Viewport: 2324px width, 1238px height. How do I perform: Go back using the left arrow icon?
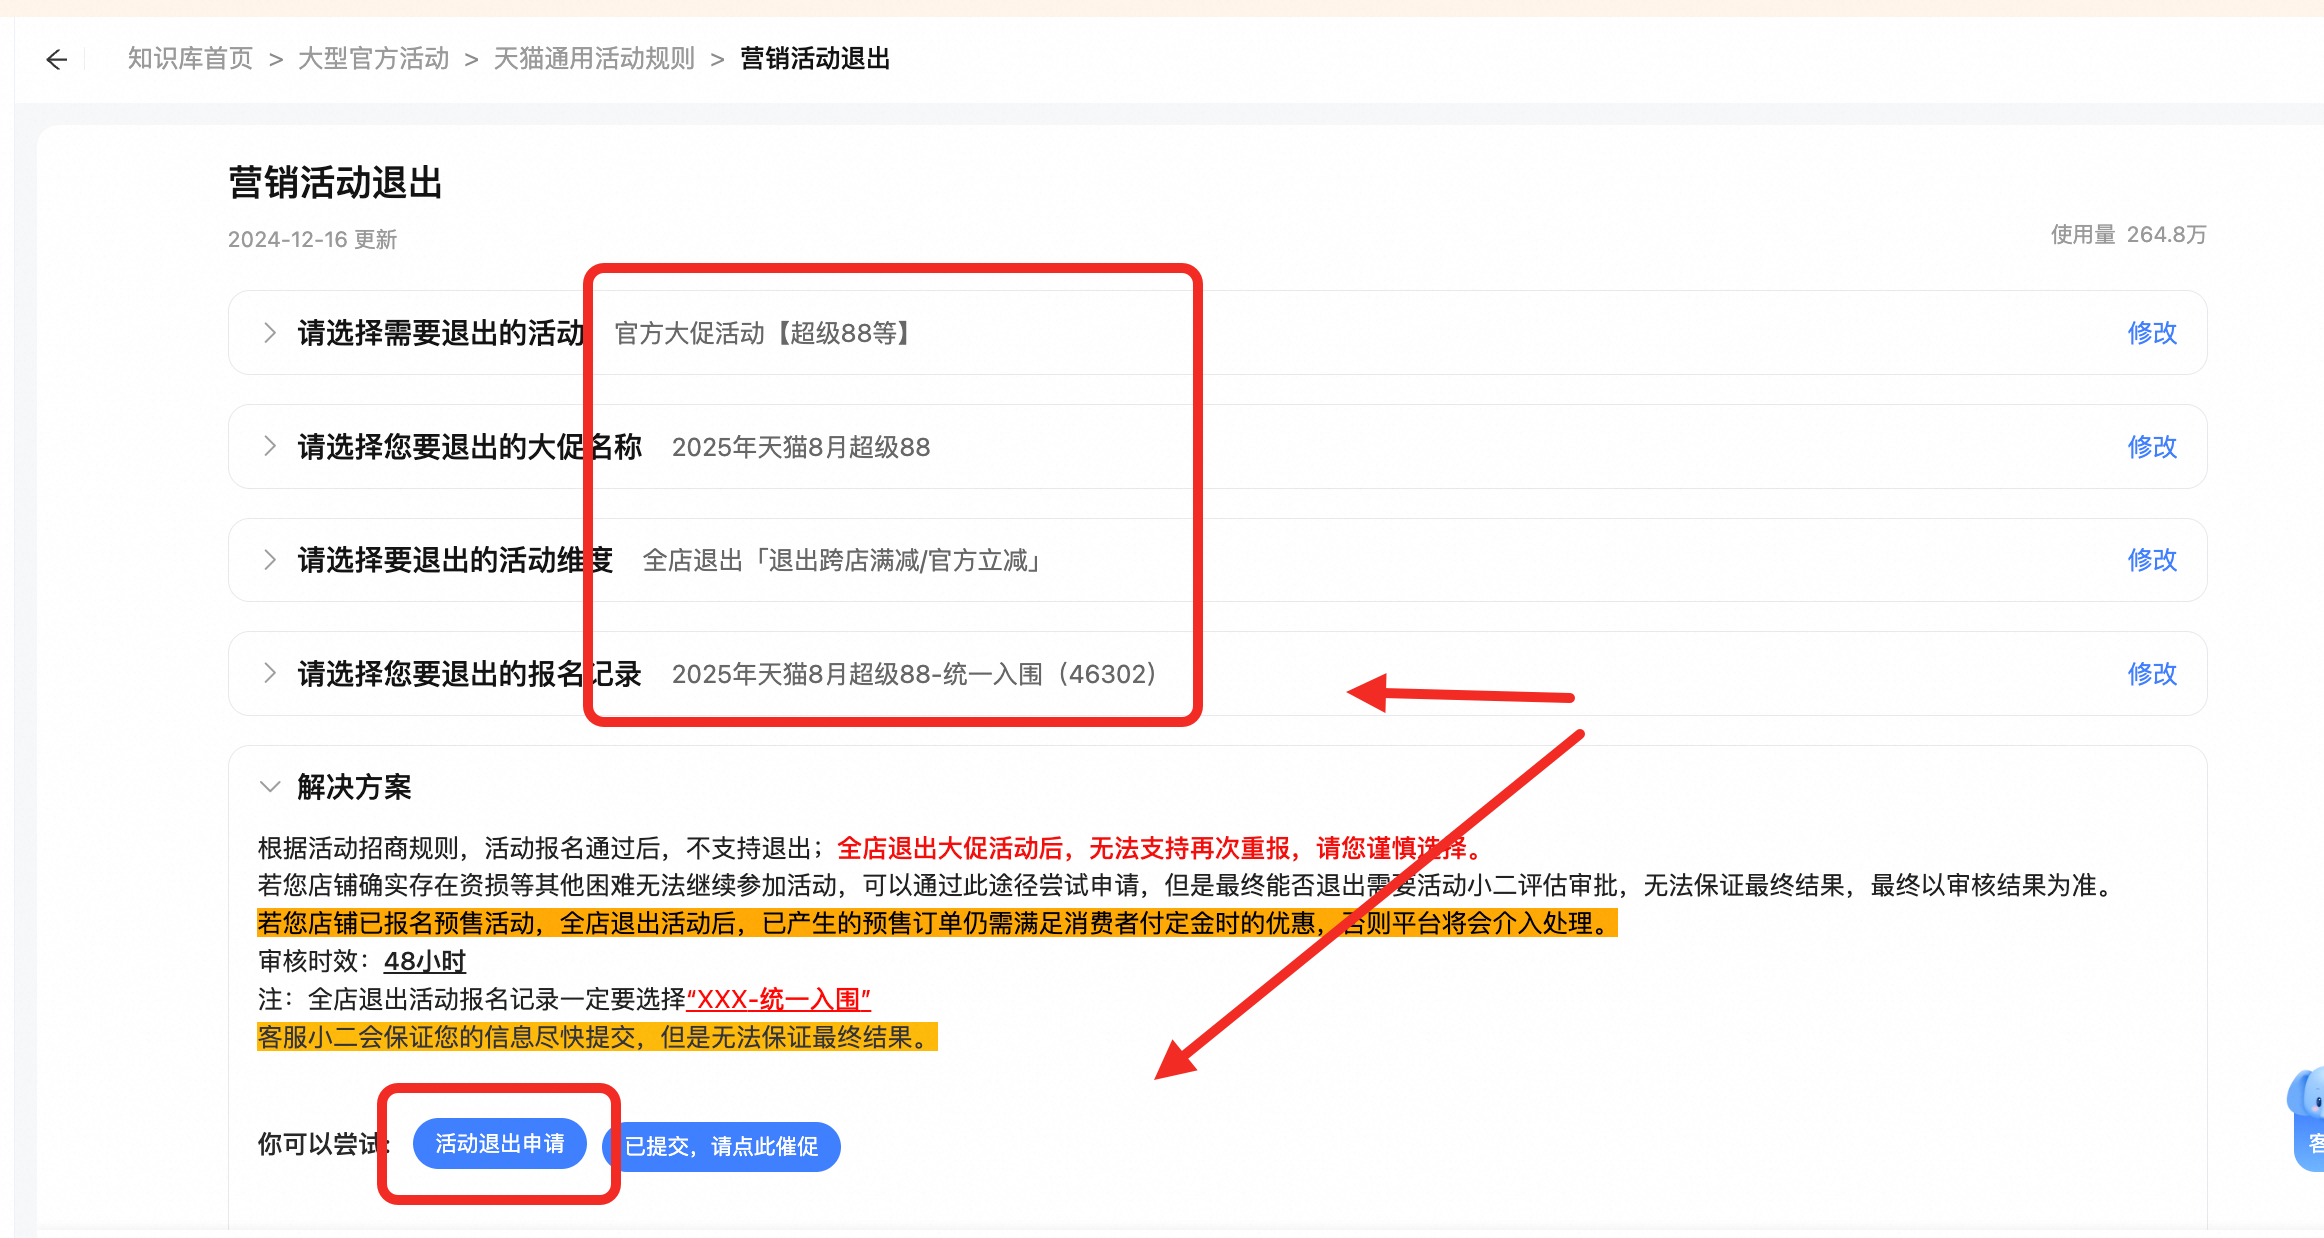tap(57, 60)
